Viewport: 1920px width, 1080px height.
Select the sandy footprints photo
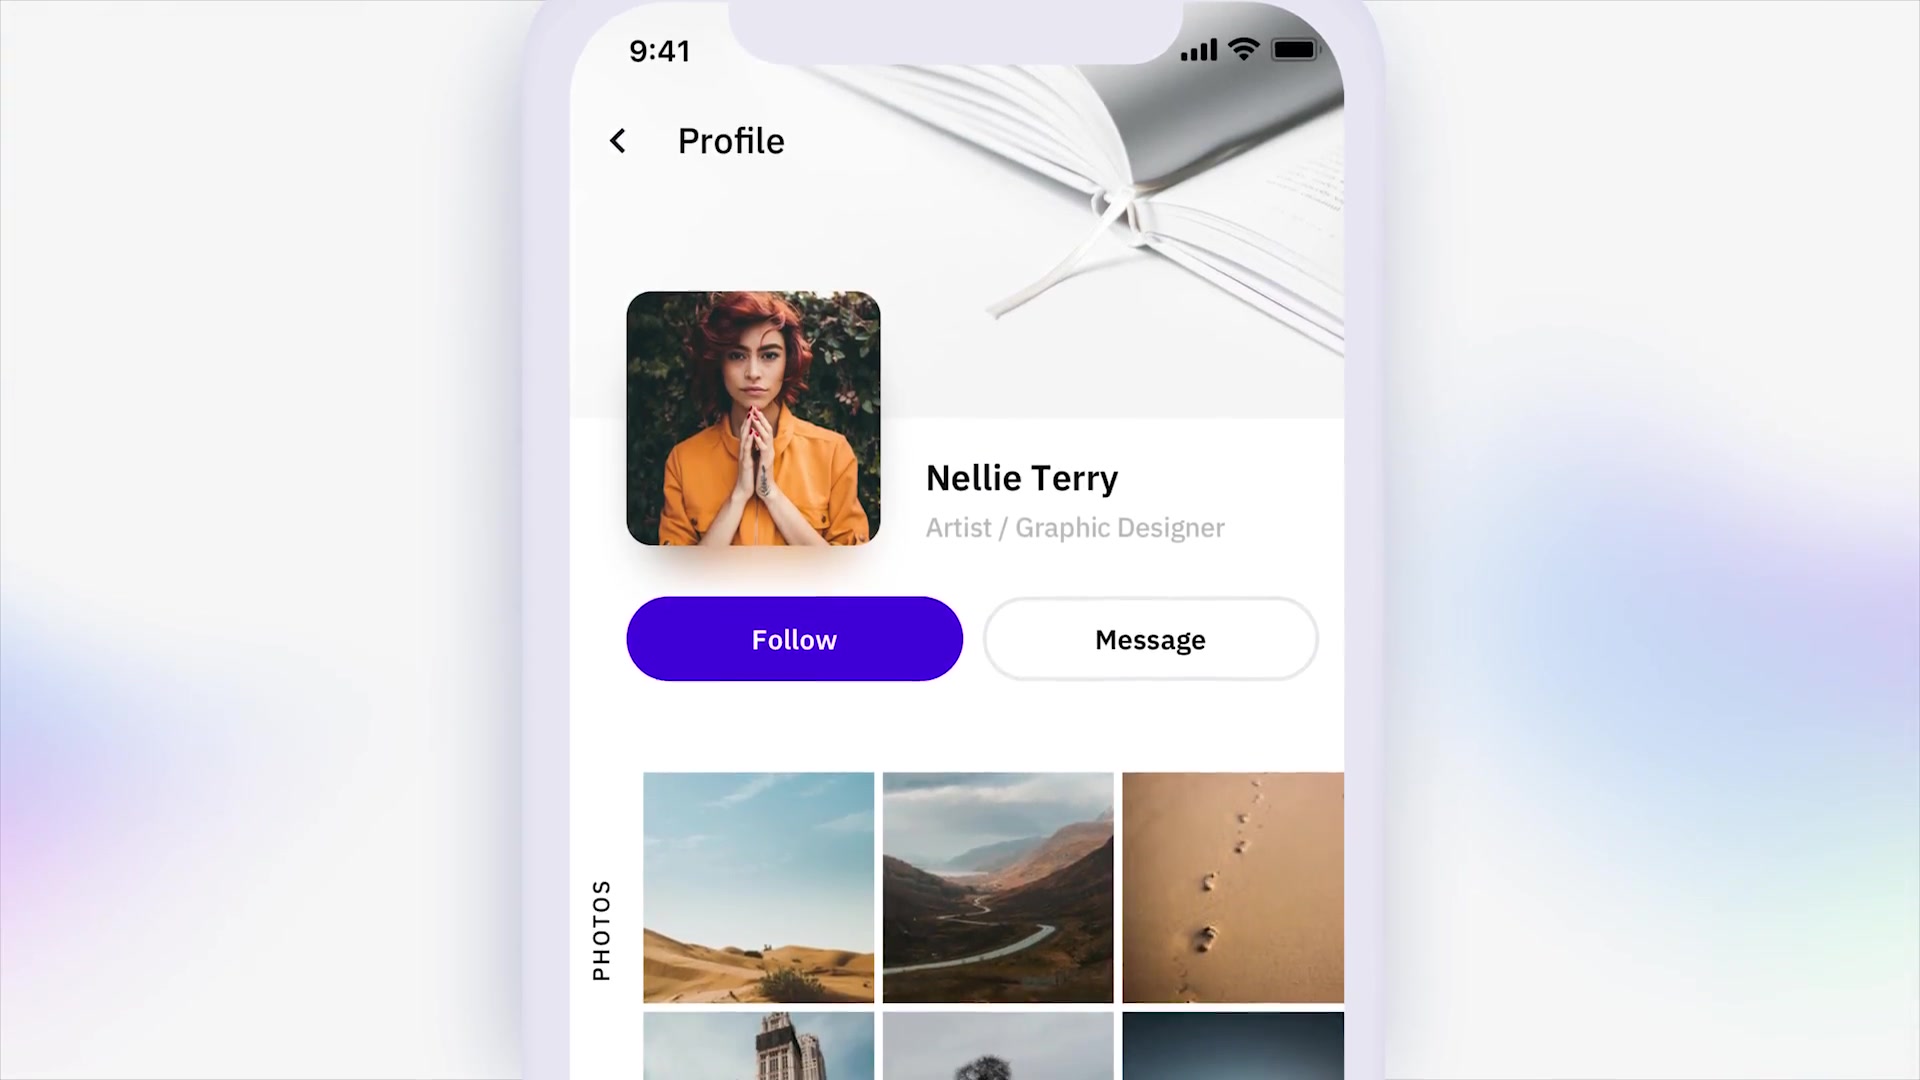point(1233,886)
